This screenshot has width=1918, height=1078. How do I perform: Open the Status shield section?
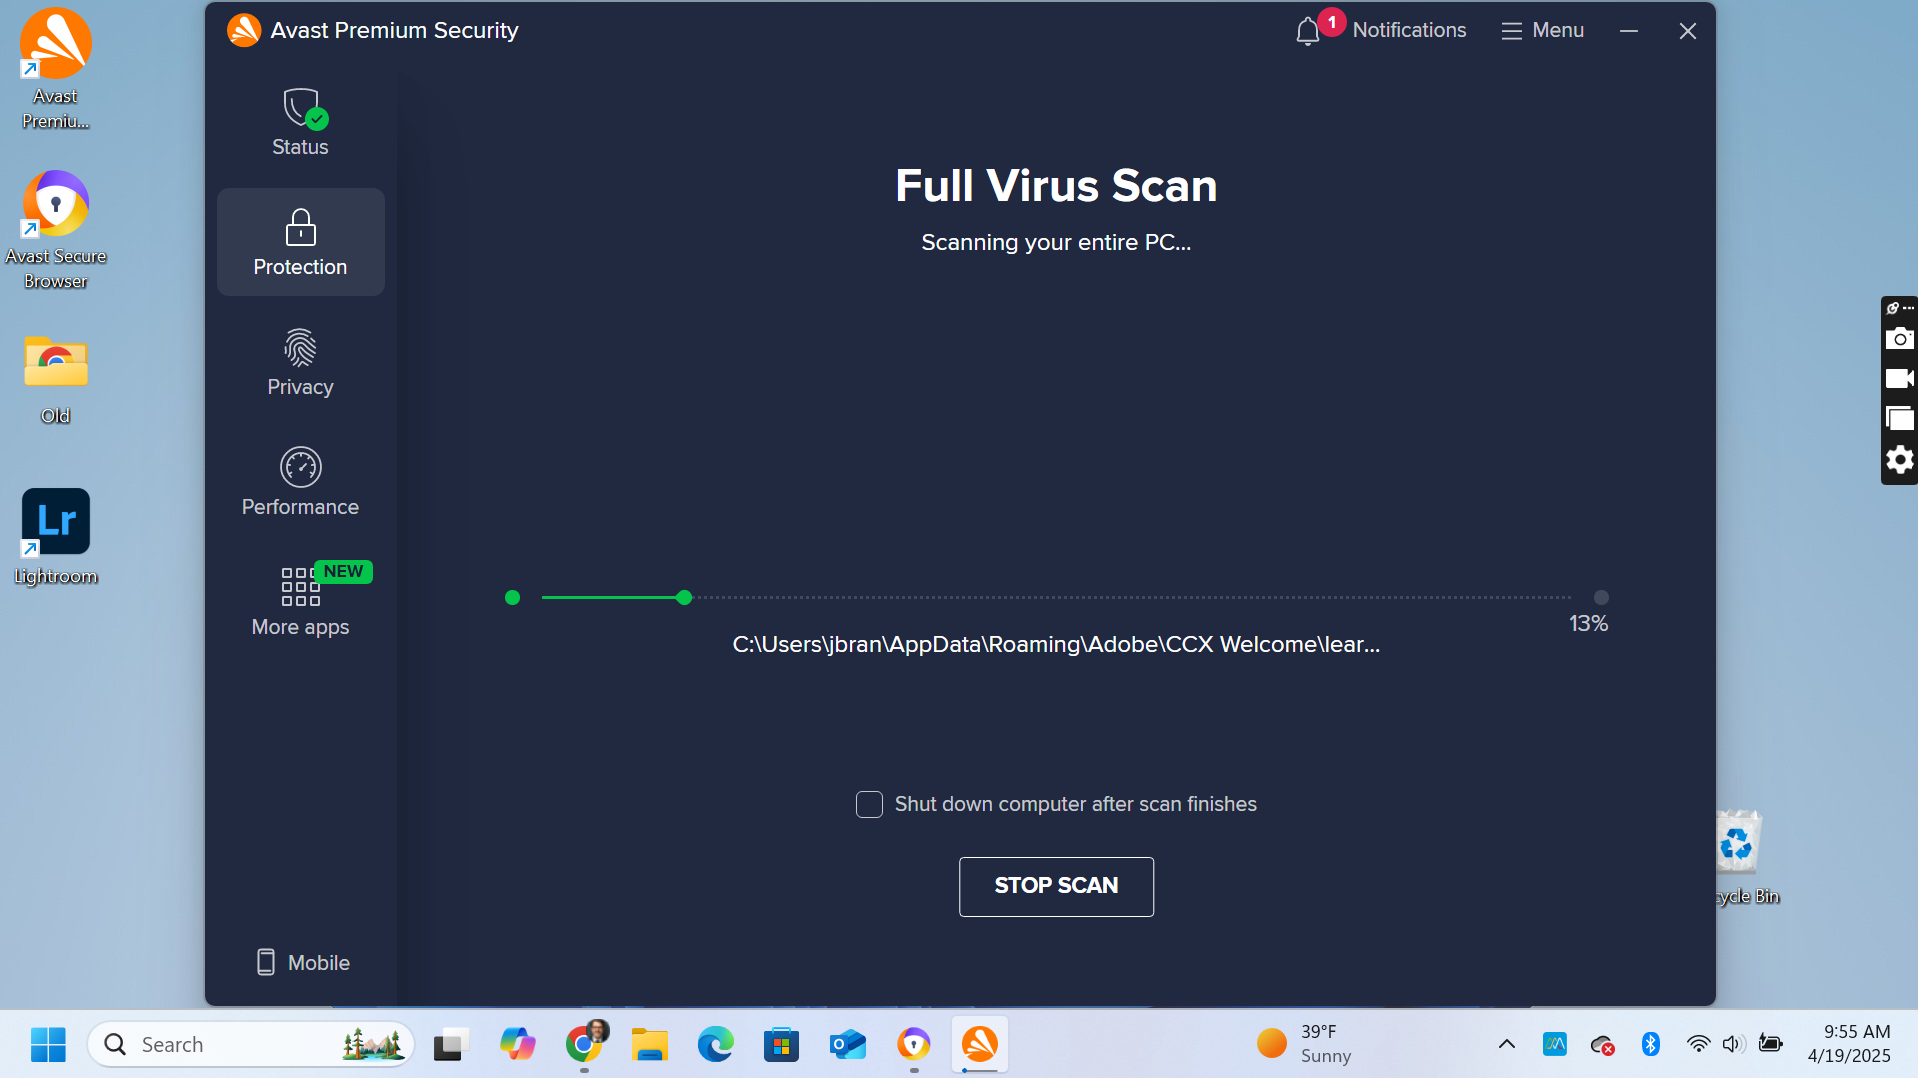300,122
